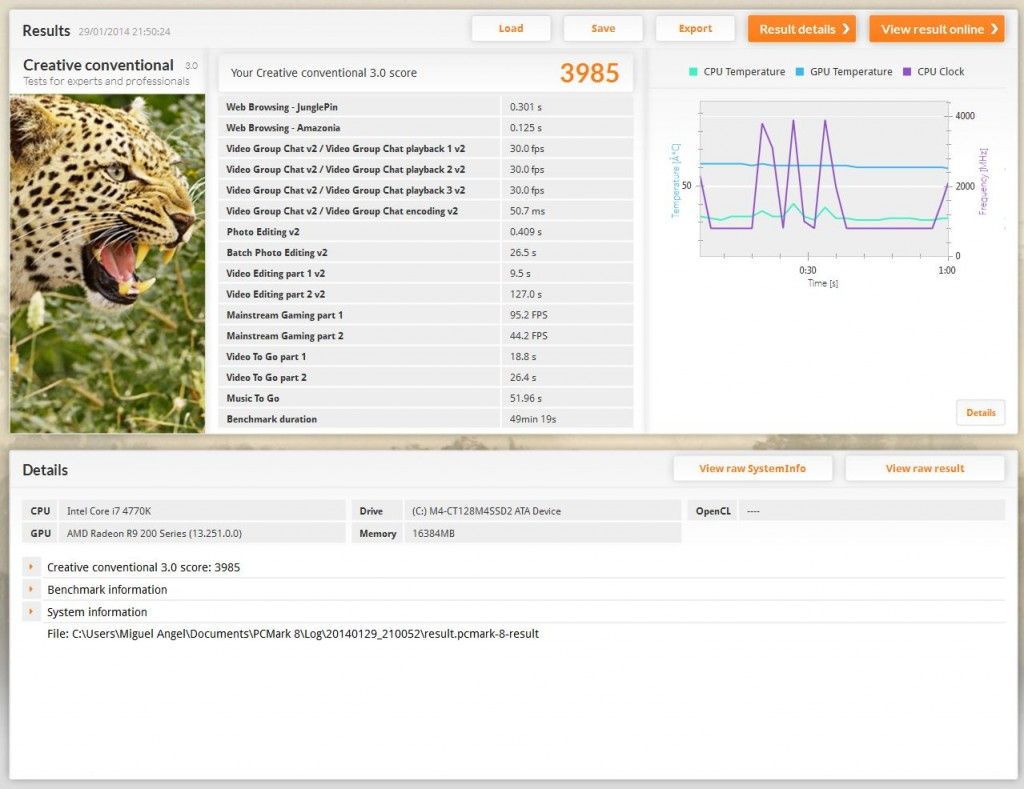Select Music To Go row
Screen dimensions: 1024x789
click(x=426, y=398)
